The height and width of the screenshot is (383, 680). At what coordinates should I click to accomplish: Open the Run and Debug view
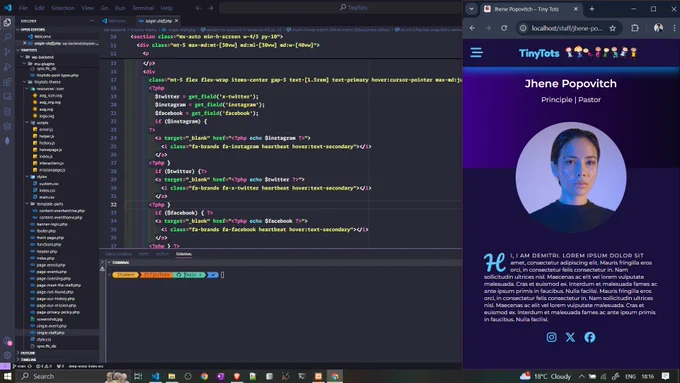pos(7,67)
